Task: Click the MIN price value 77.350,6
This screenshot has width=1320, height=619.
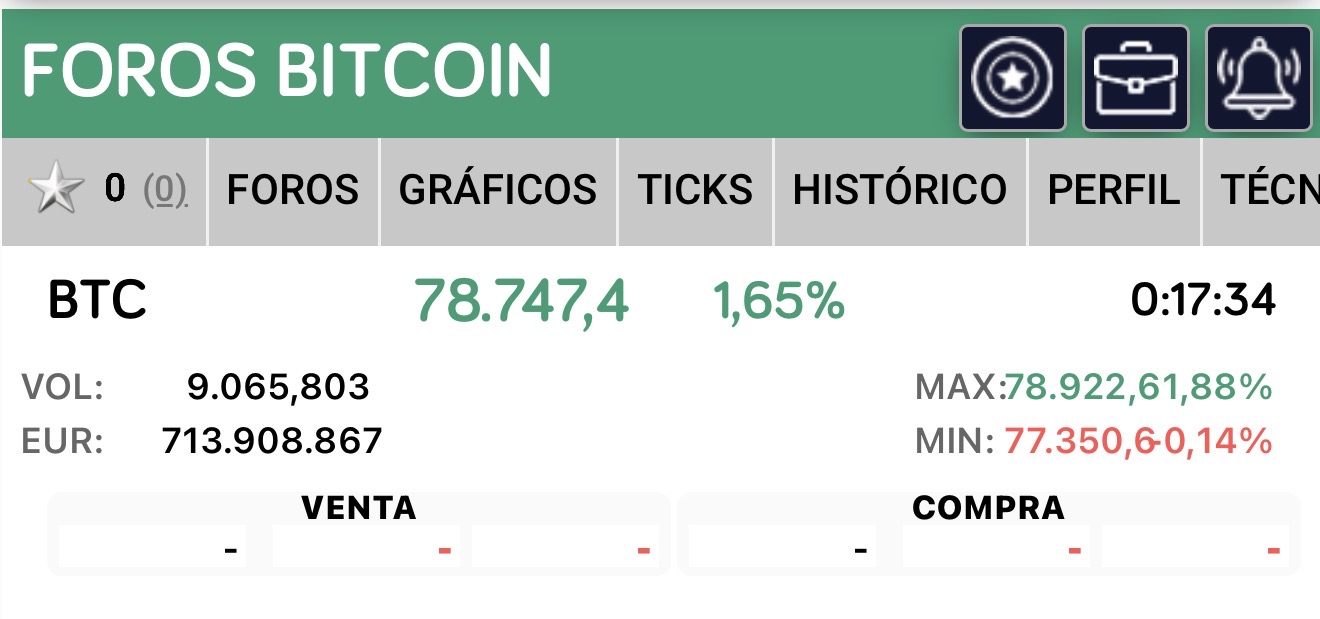Action: coord(1079,441)
